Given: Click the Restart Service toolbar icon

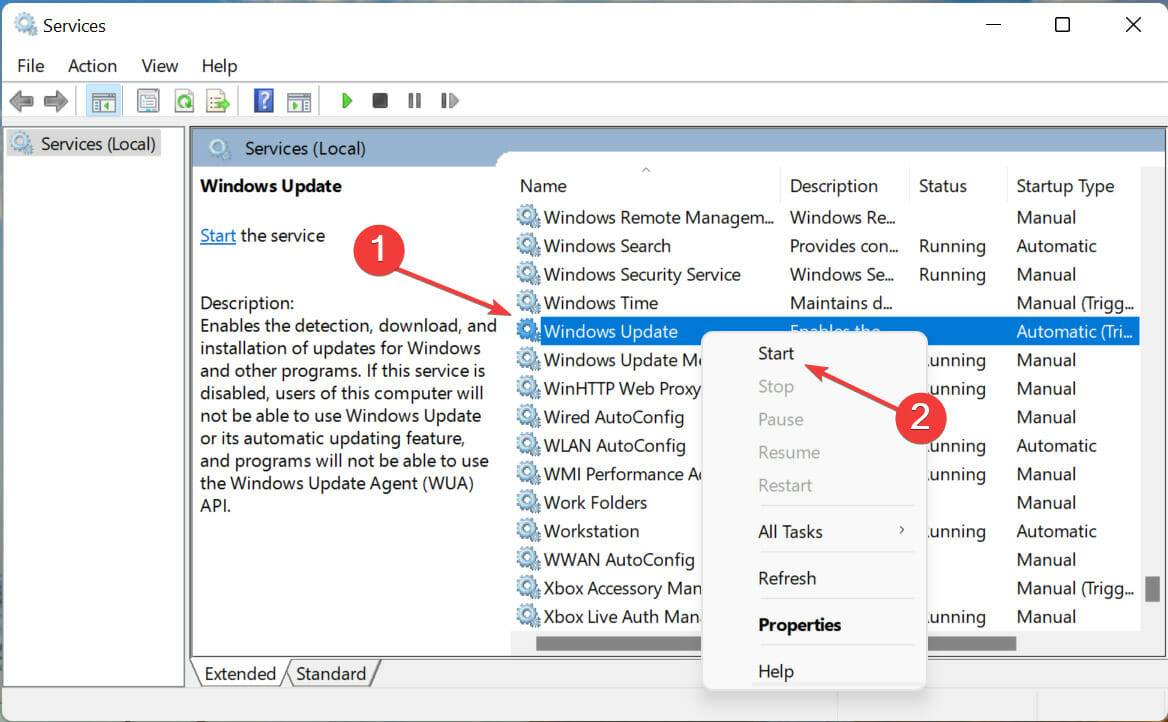Looking at the screenshot, I should click(449, 101).
